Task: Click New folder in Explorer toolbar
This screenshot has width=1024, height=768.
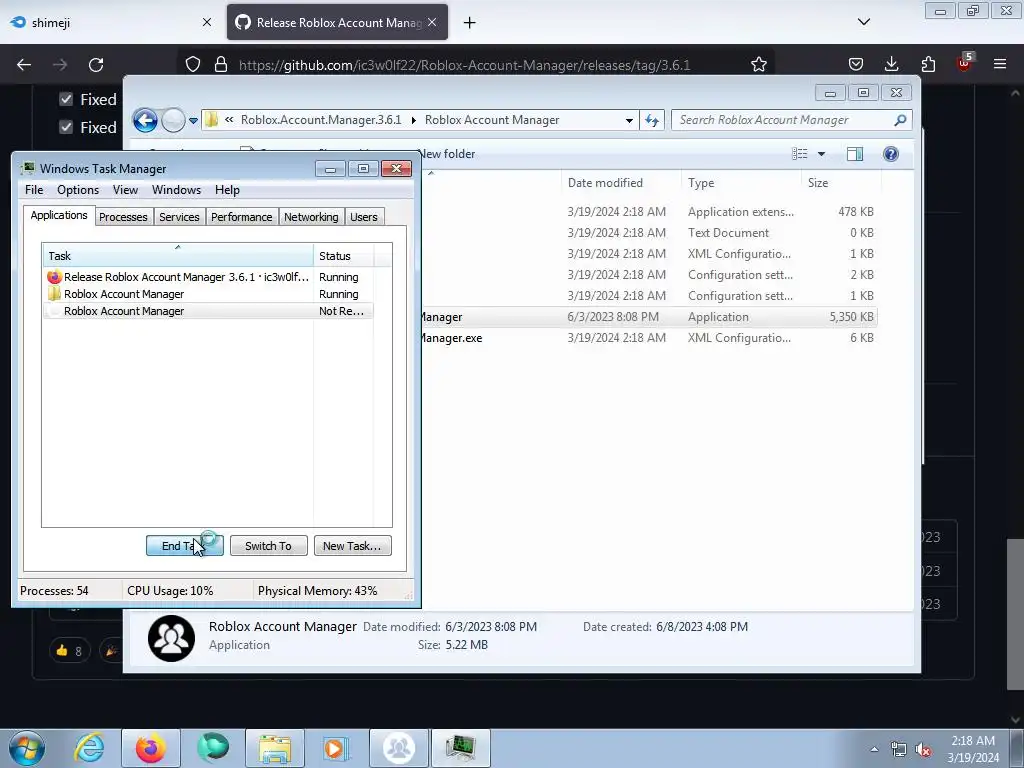Action: pos(447,154)
